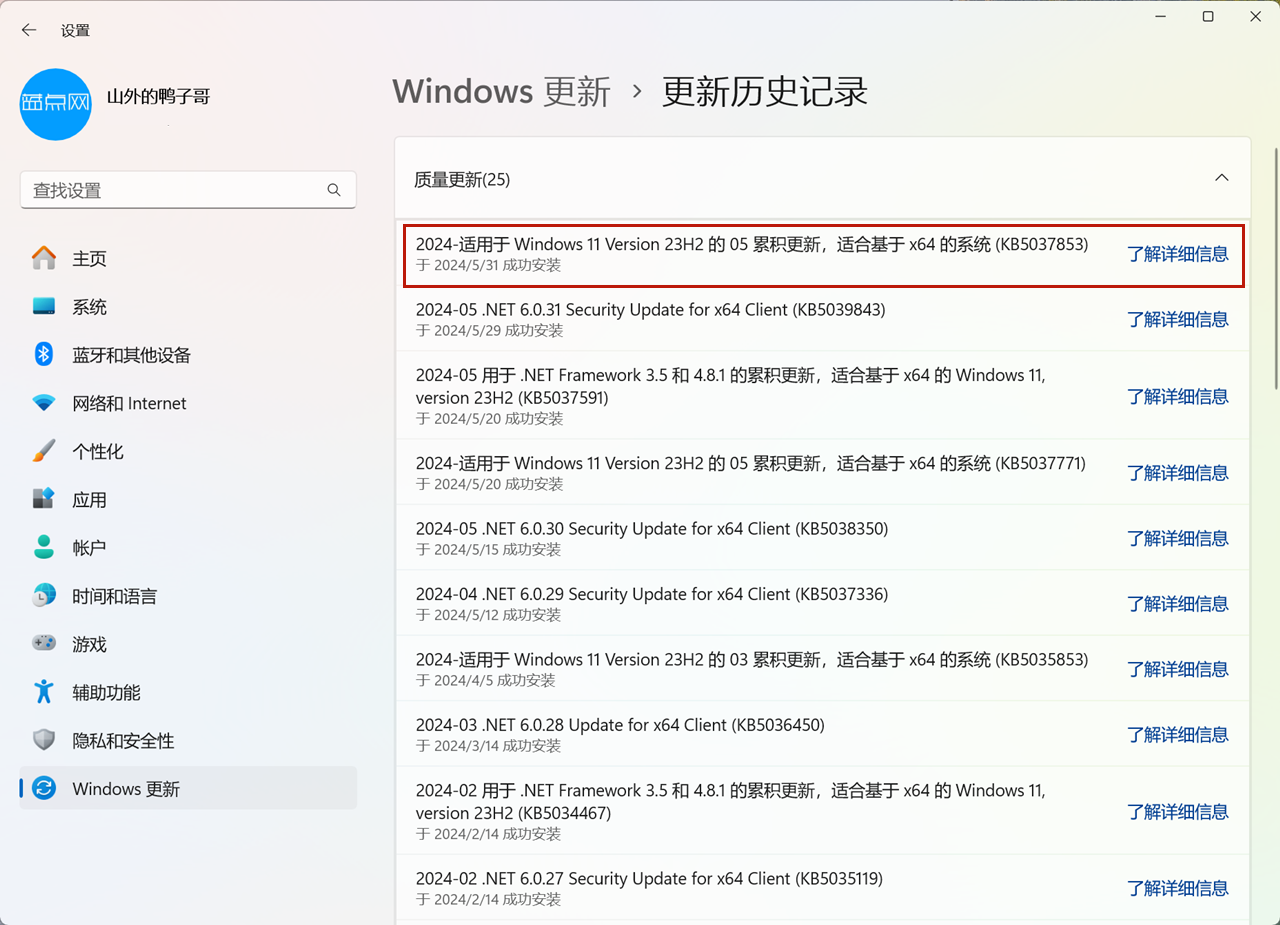Click the username 山外的鸭子哥
Image resolution: width=1280 pixels, height=925 pixels.
pos(158,97)
